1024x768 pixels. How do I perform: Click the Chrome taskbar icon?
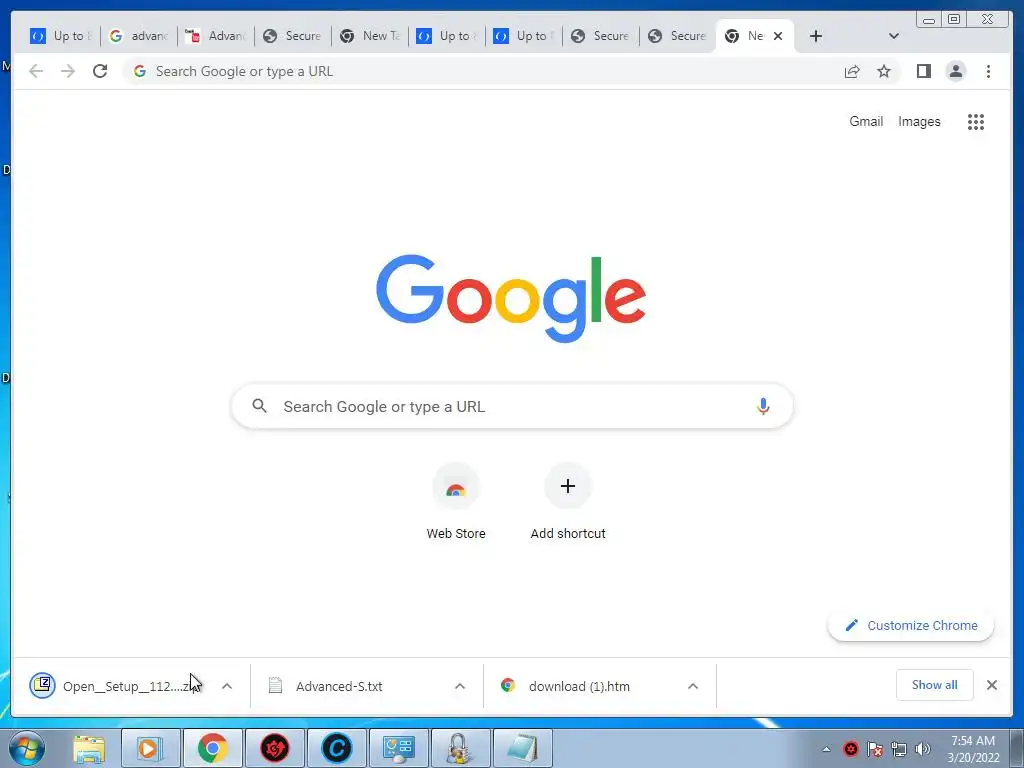coord(213,748)
